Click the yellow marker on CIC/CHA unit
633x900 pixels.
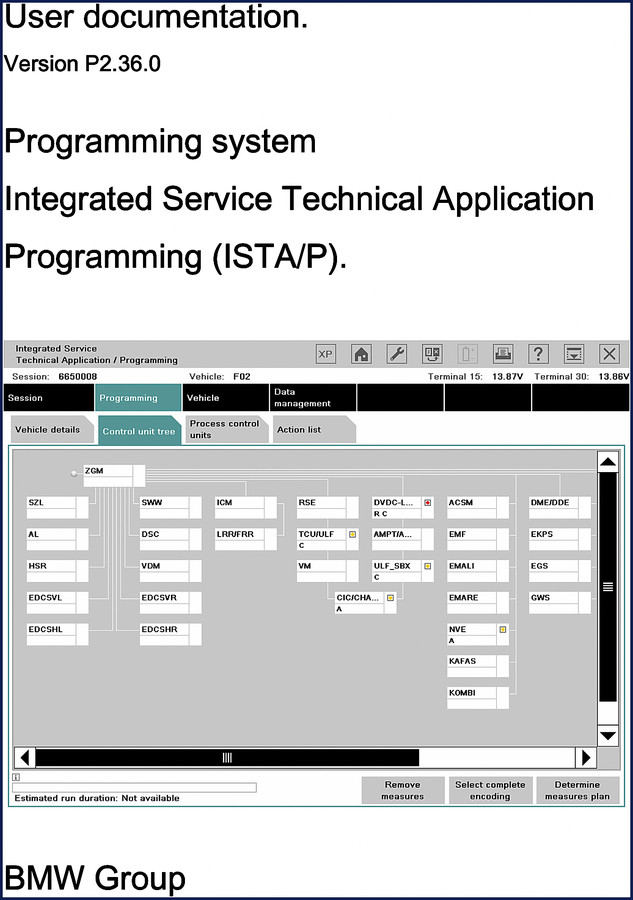click(x=390, y=598)
